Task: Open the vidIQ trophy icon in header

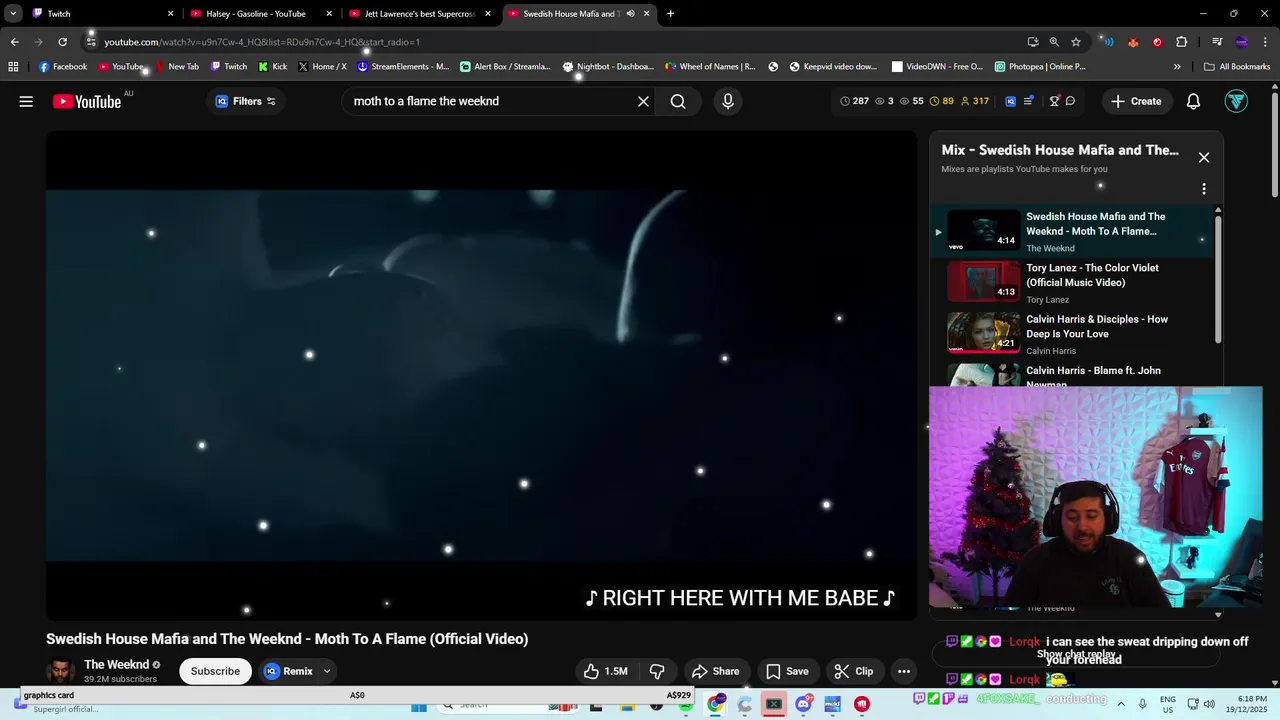Action: coord(1054,101)
